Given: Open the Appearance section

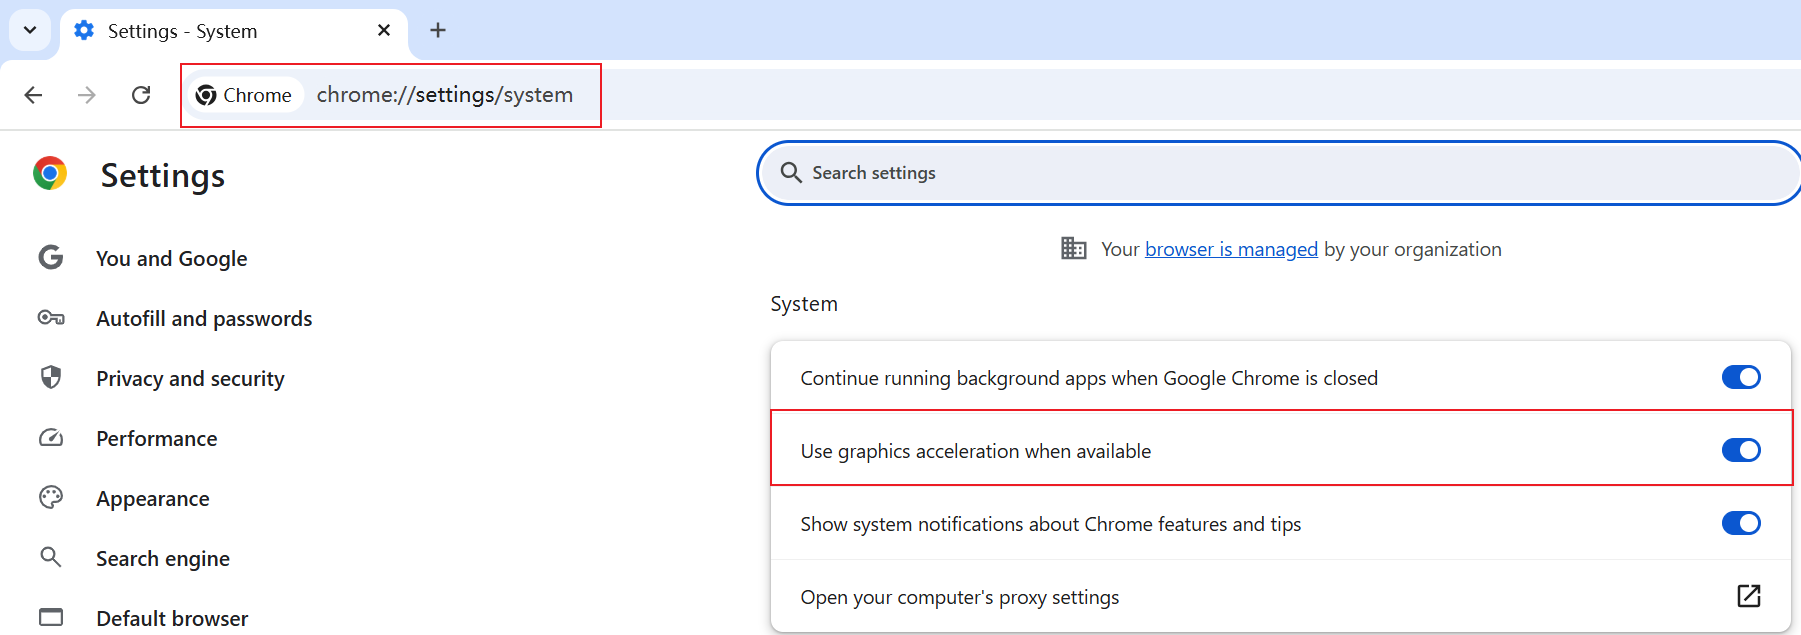Looking at the screenshot, I should click(x=152, y=499).
